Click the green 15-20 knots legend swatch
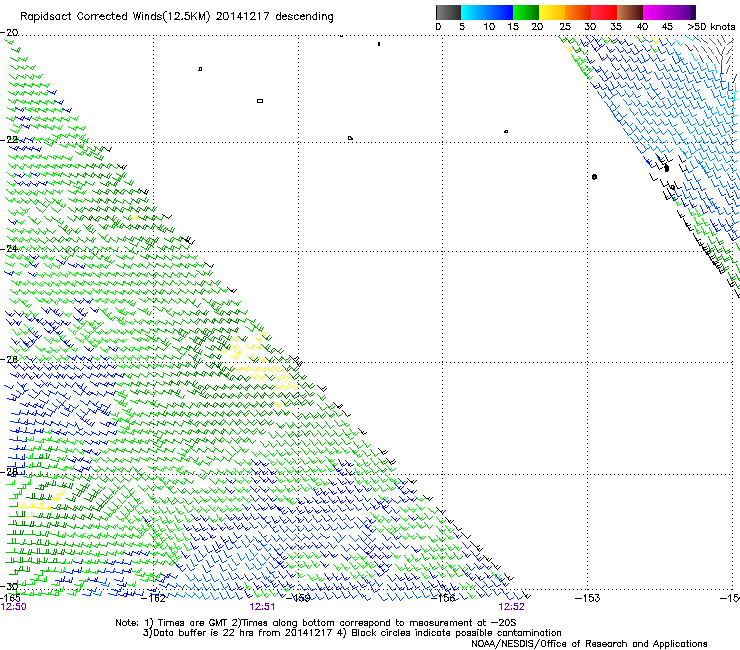Screen dimensions: 740x650 [526, 12]
